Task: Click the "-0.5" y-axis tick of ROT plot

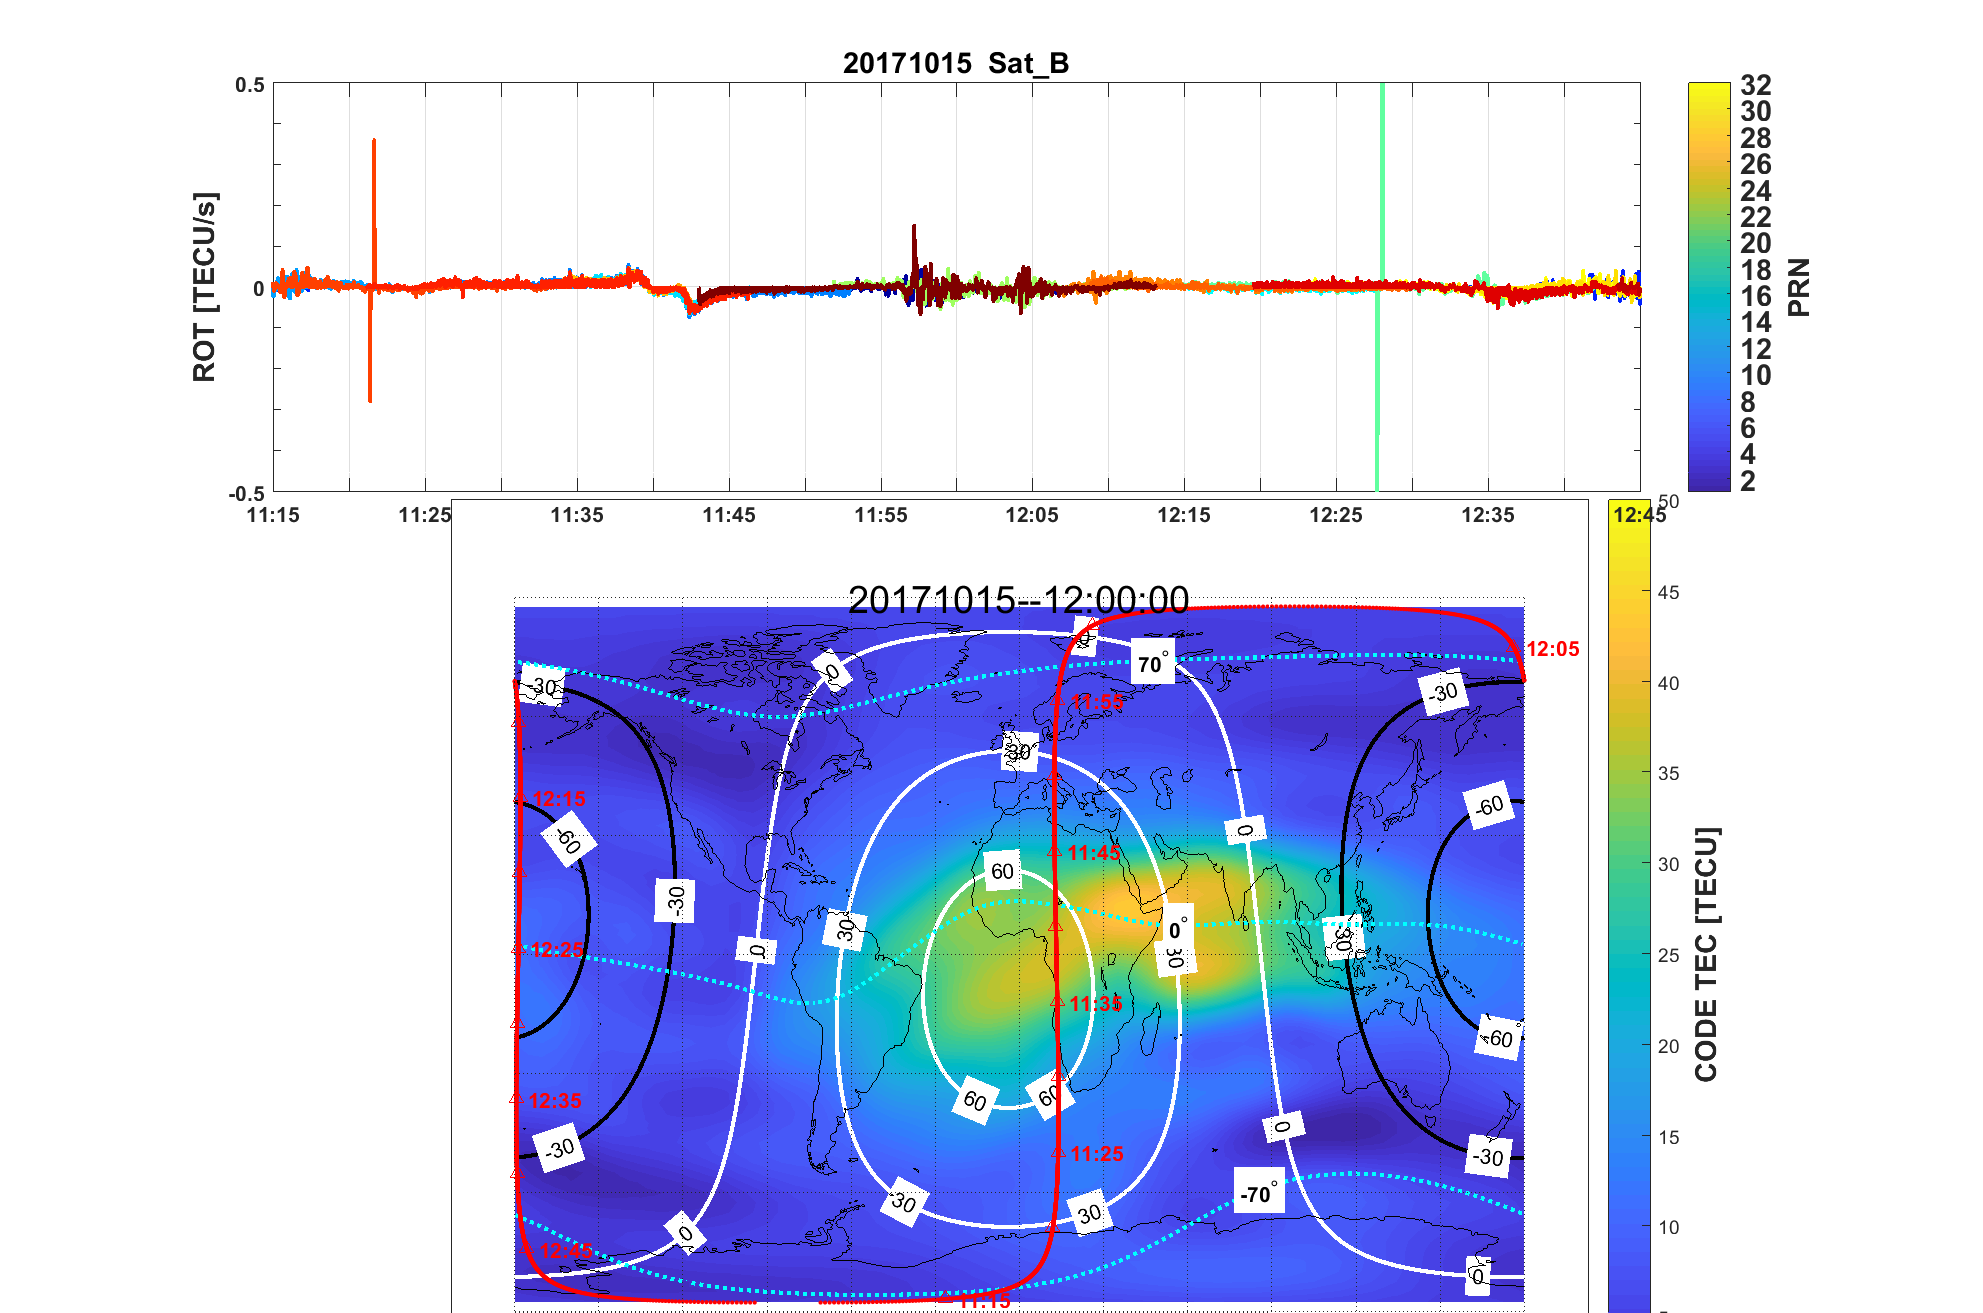Action: coord(246,493)
